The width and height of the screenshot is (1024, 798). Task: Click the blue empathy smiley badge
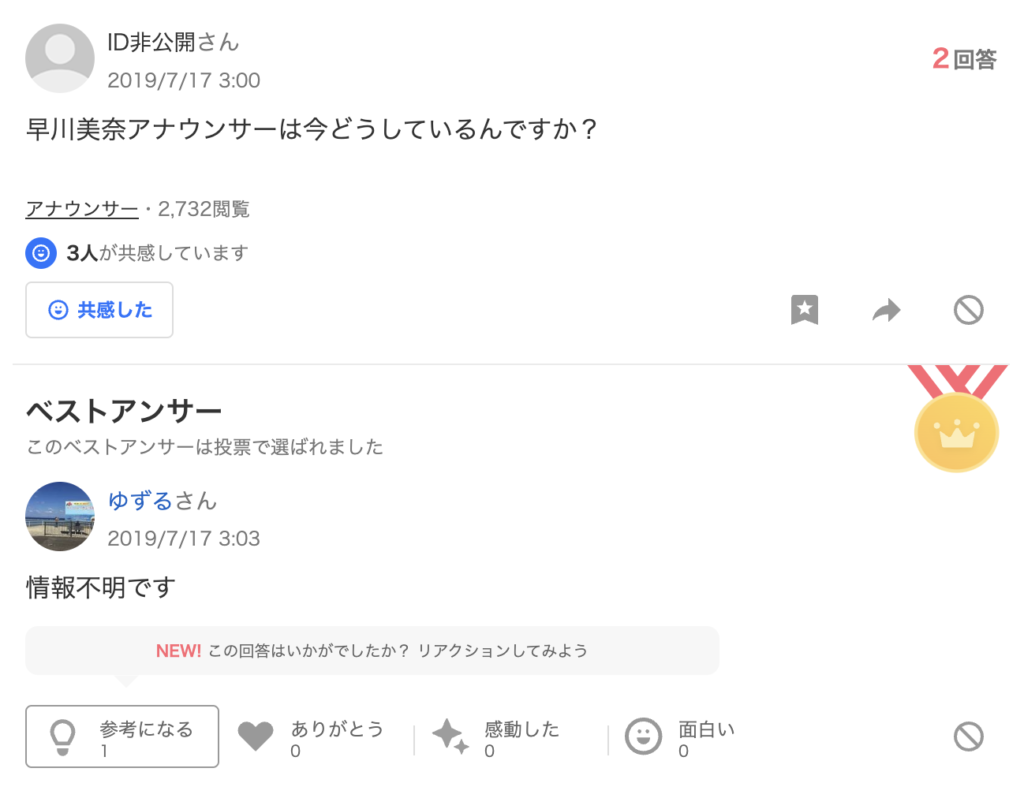40,253
